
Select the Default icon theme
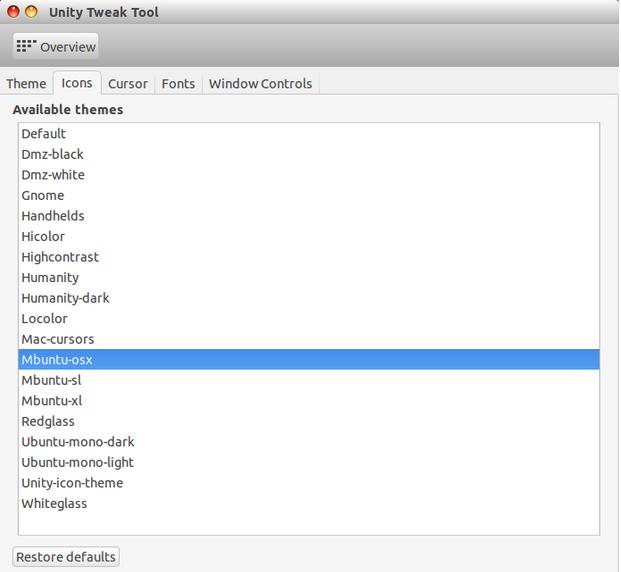pyautogui.click(x=44, y=134)
